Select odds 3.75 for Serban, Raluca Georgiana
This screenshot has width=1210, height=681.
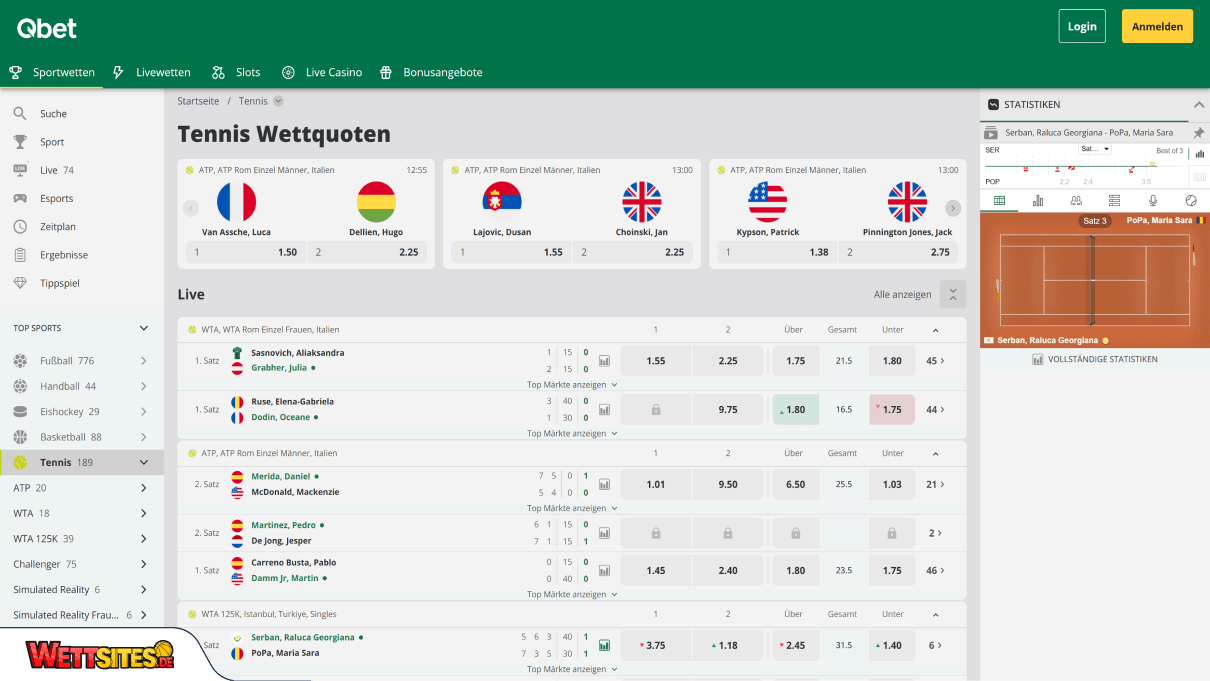point(656,645)
